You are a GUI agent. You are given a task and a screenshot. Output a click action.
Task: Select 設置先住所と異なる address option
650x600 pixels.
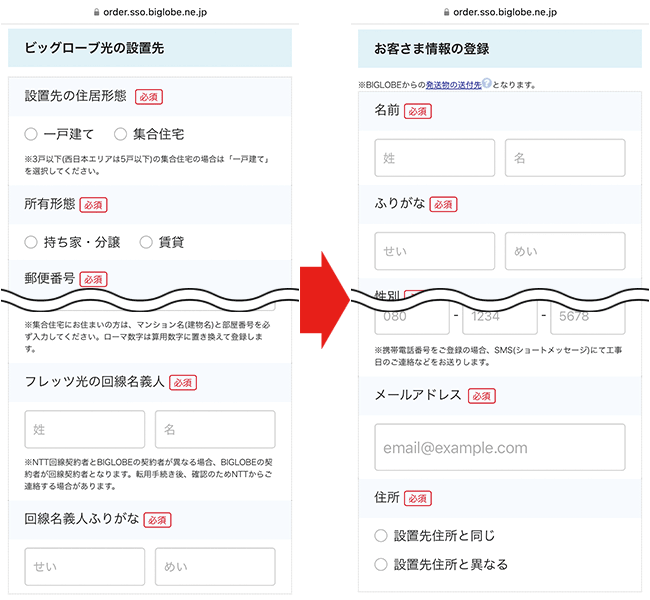coord(381,564)
